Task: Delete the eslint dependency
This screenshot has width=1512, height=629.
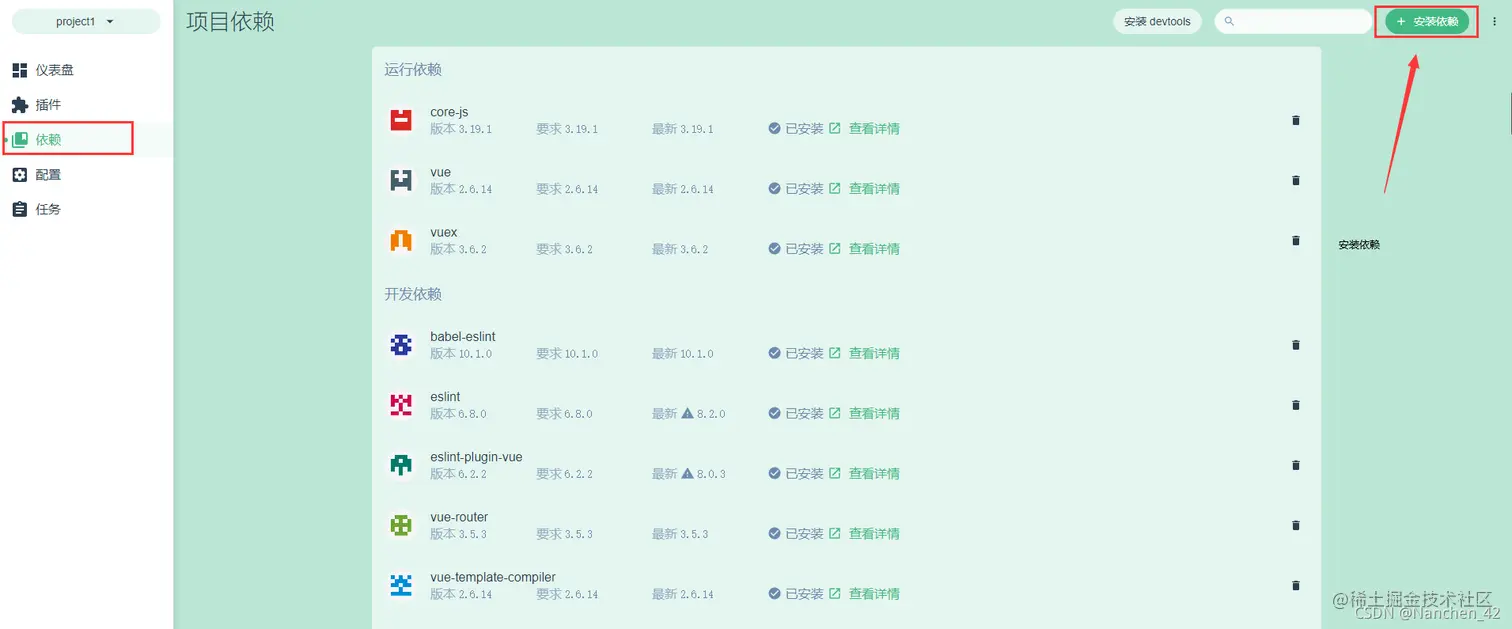Action: pos(1296,405)
